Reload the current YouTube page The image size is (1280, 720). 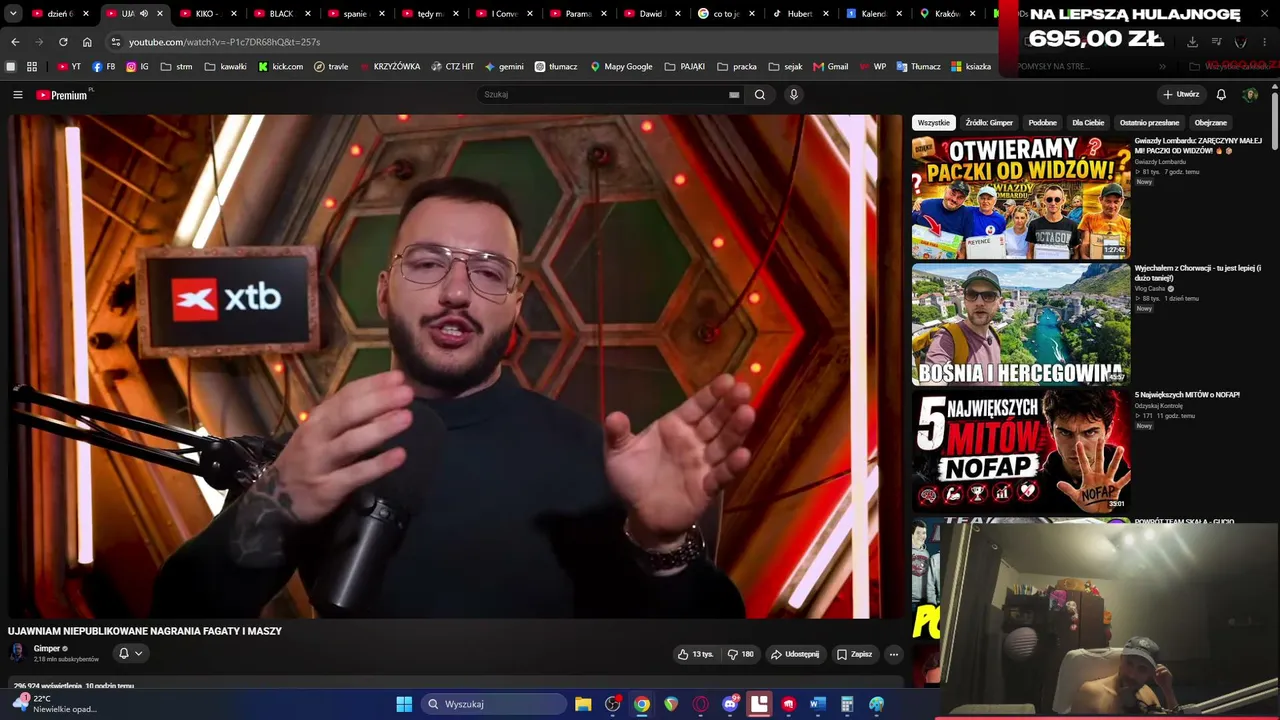tap(63, 42)
